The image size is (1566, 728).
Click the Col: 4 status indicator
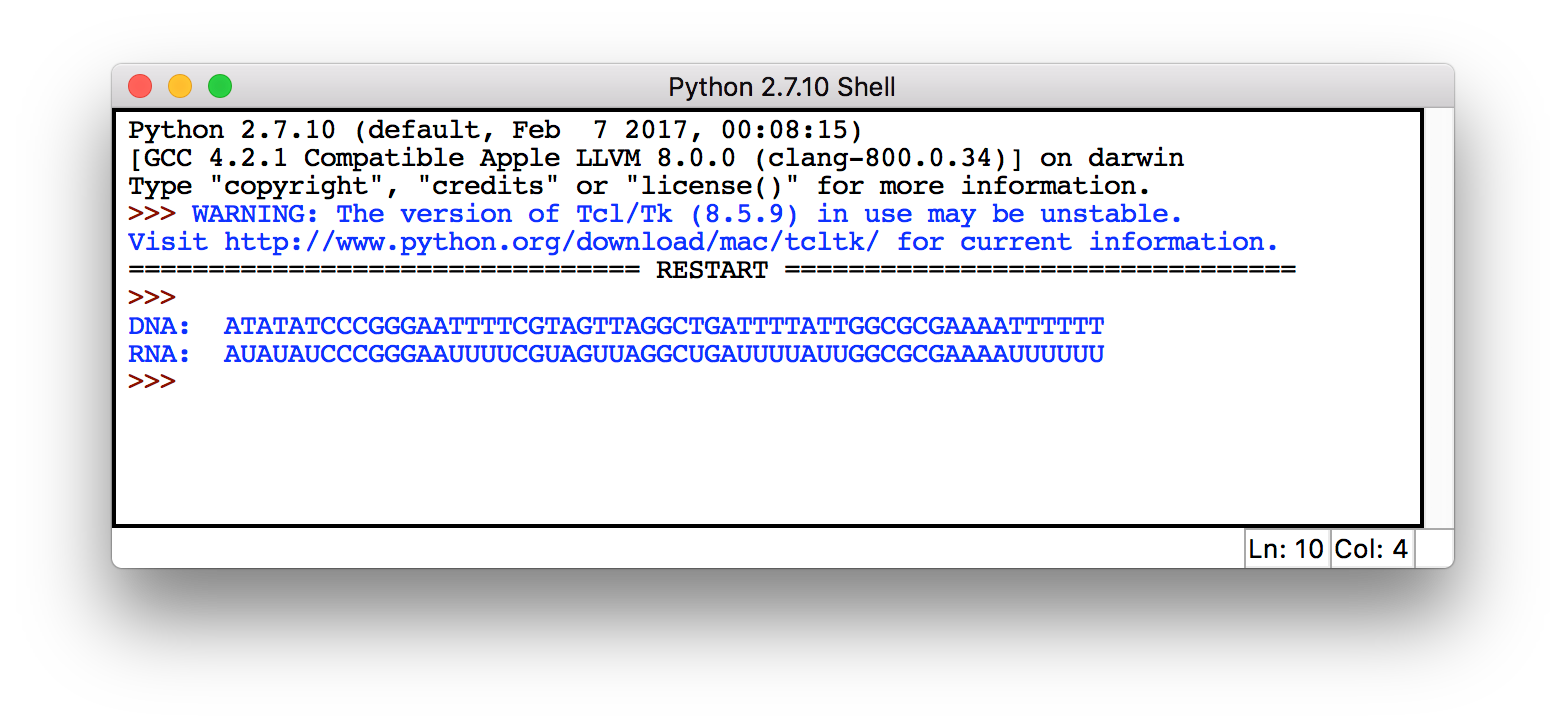1372,548
